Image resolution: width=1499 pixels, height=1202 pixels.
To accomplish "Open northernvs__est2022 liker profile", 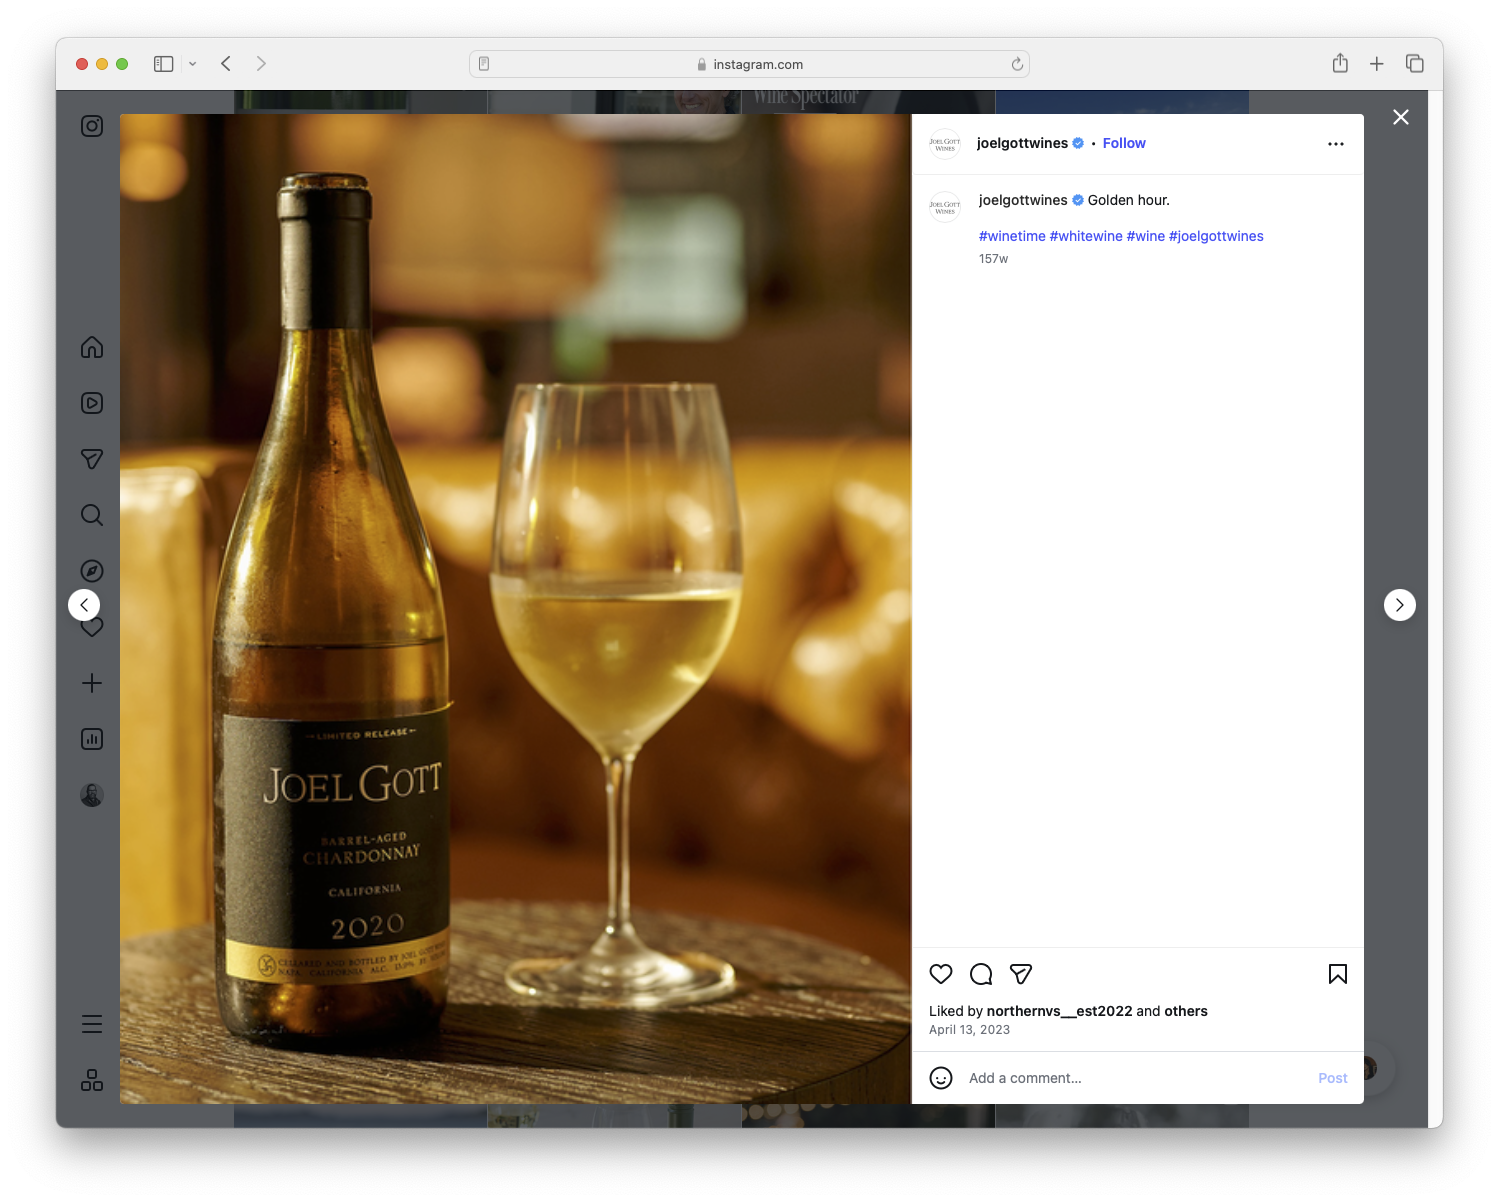I will click(x=1059, y=1011).
